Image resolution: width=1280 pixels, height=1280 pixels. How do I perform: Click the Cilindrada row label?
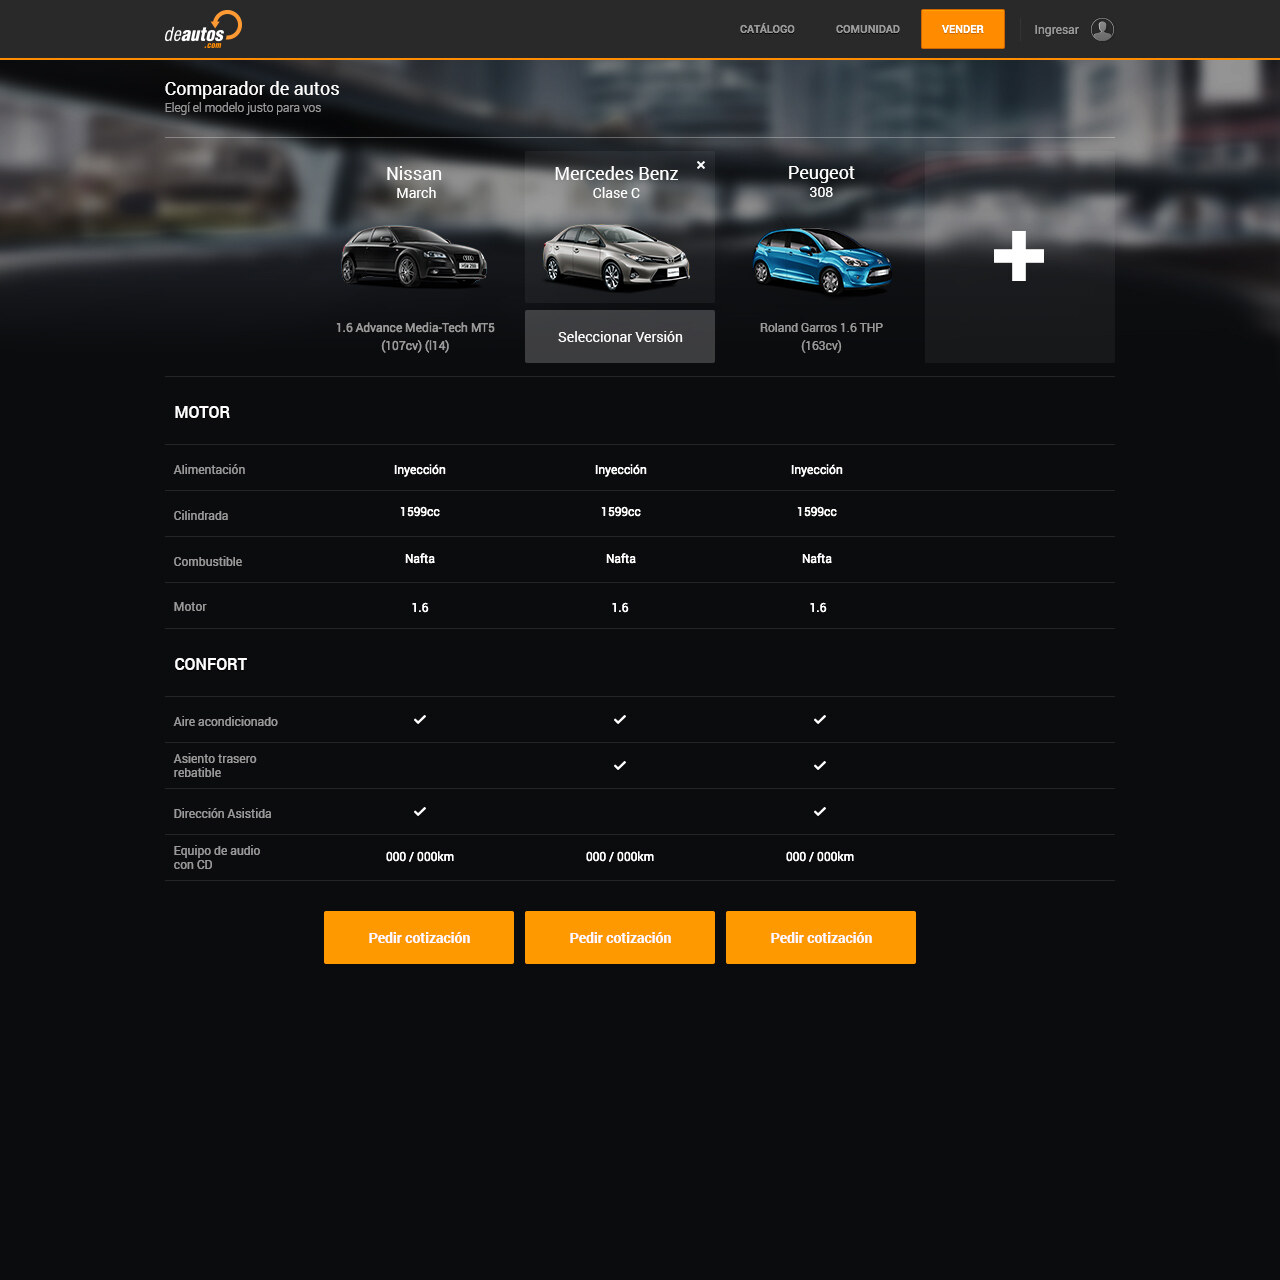(201, 516)
